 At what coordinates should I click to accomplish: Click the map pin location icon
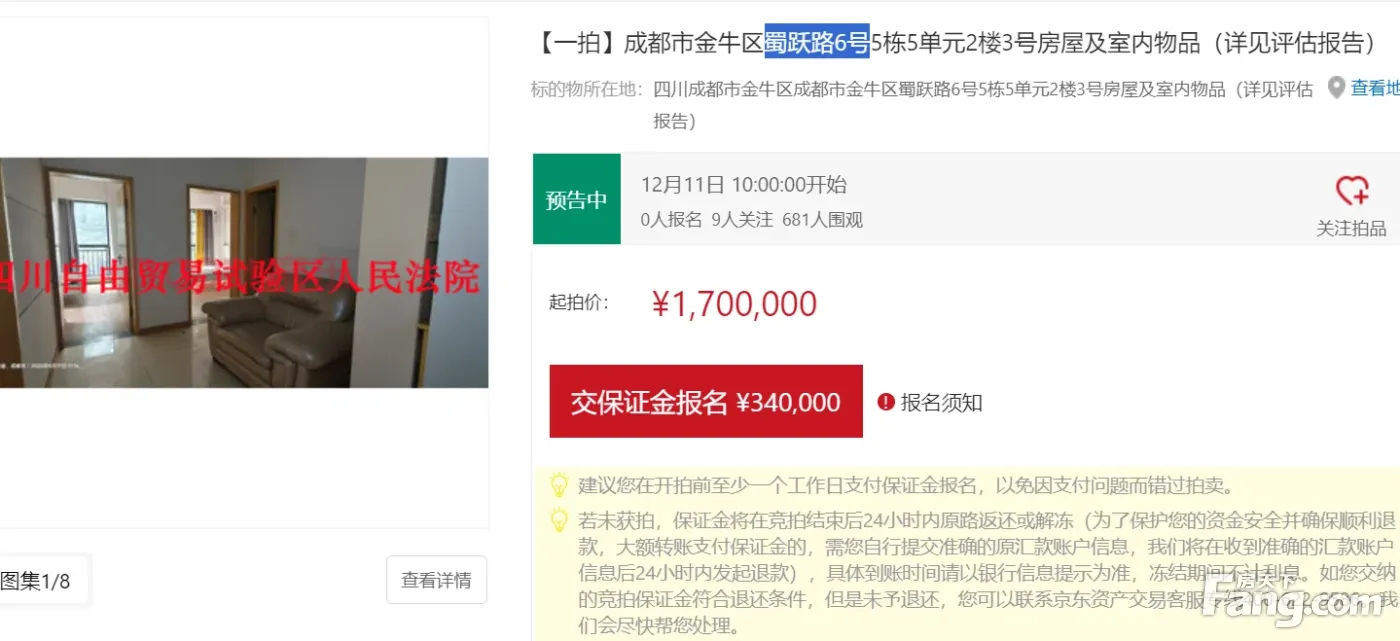coord(1336,88)
